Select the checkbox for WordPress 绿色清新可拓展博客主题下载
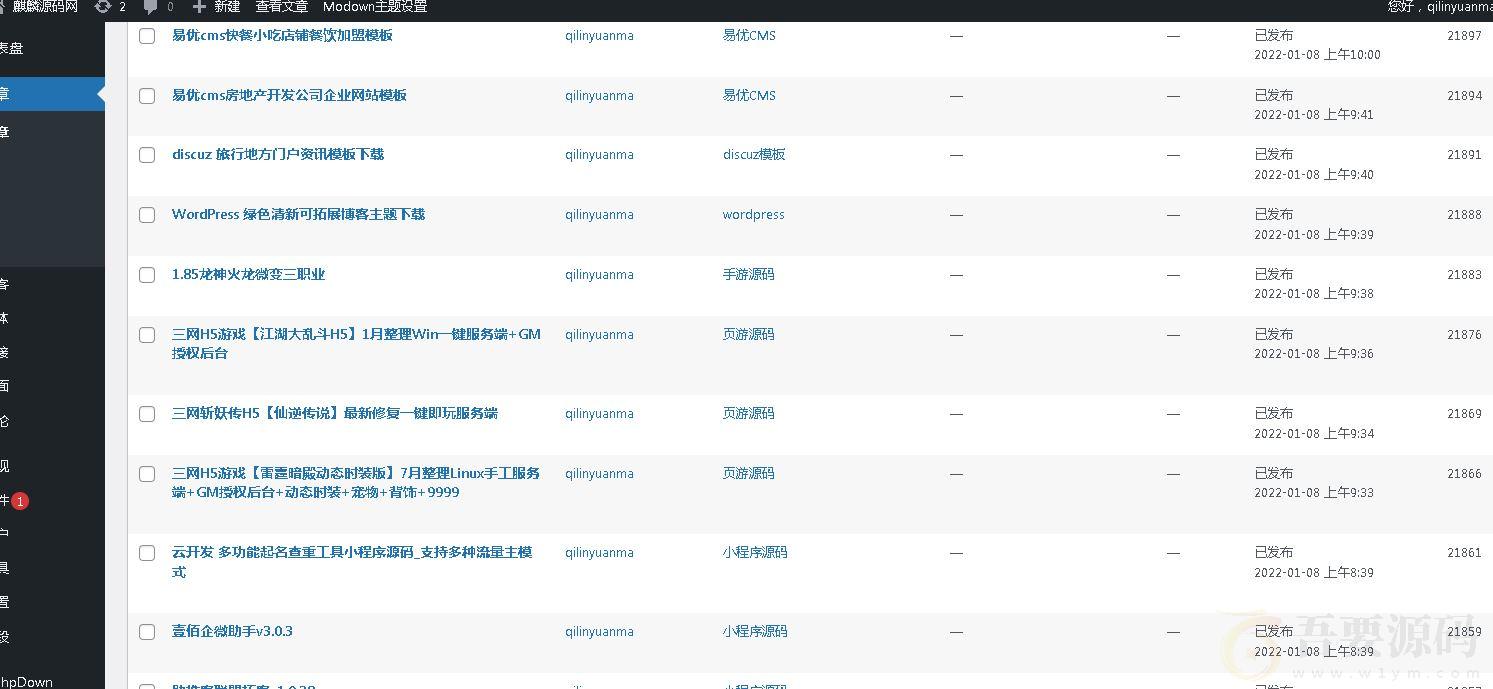 (147, 215)
